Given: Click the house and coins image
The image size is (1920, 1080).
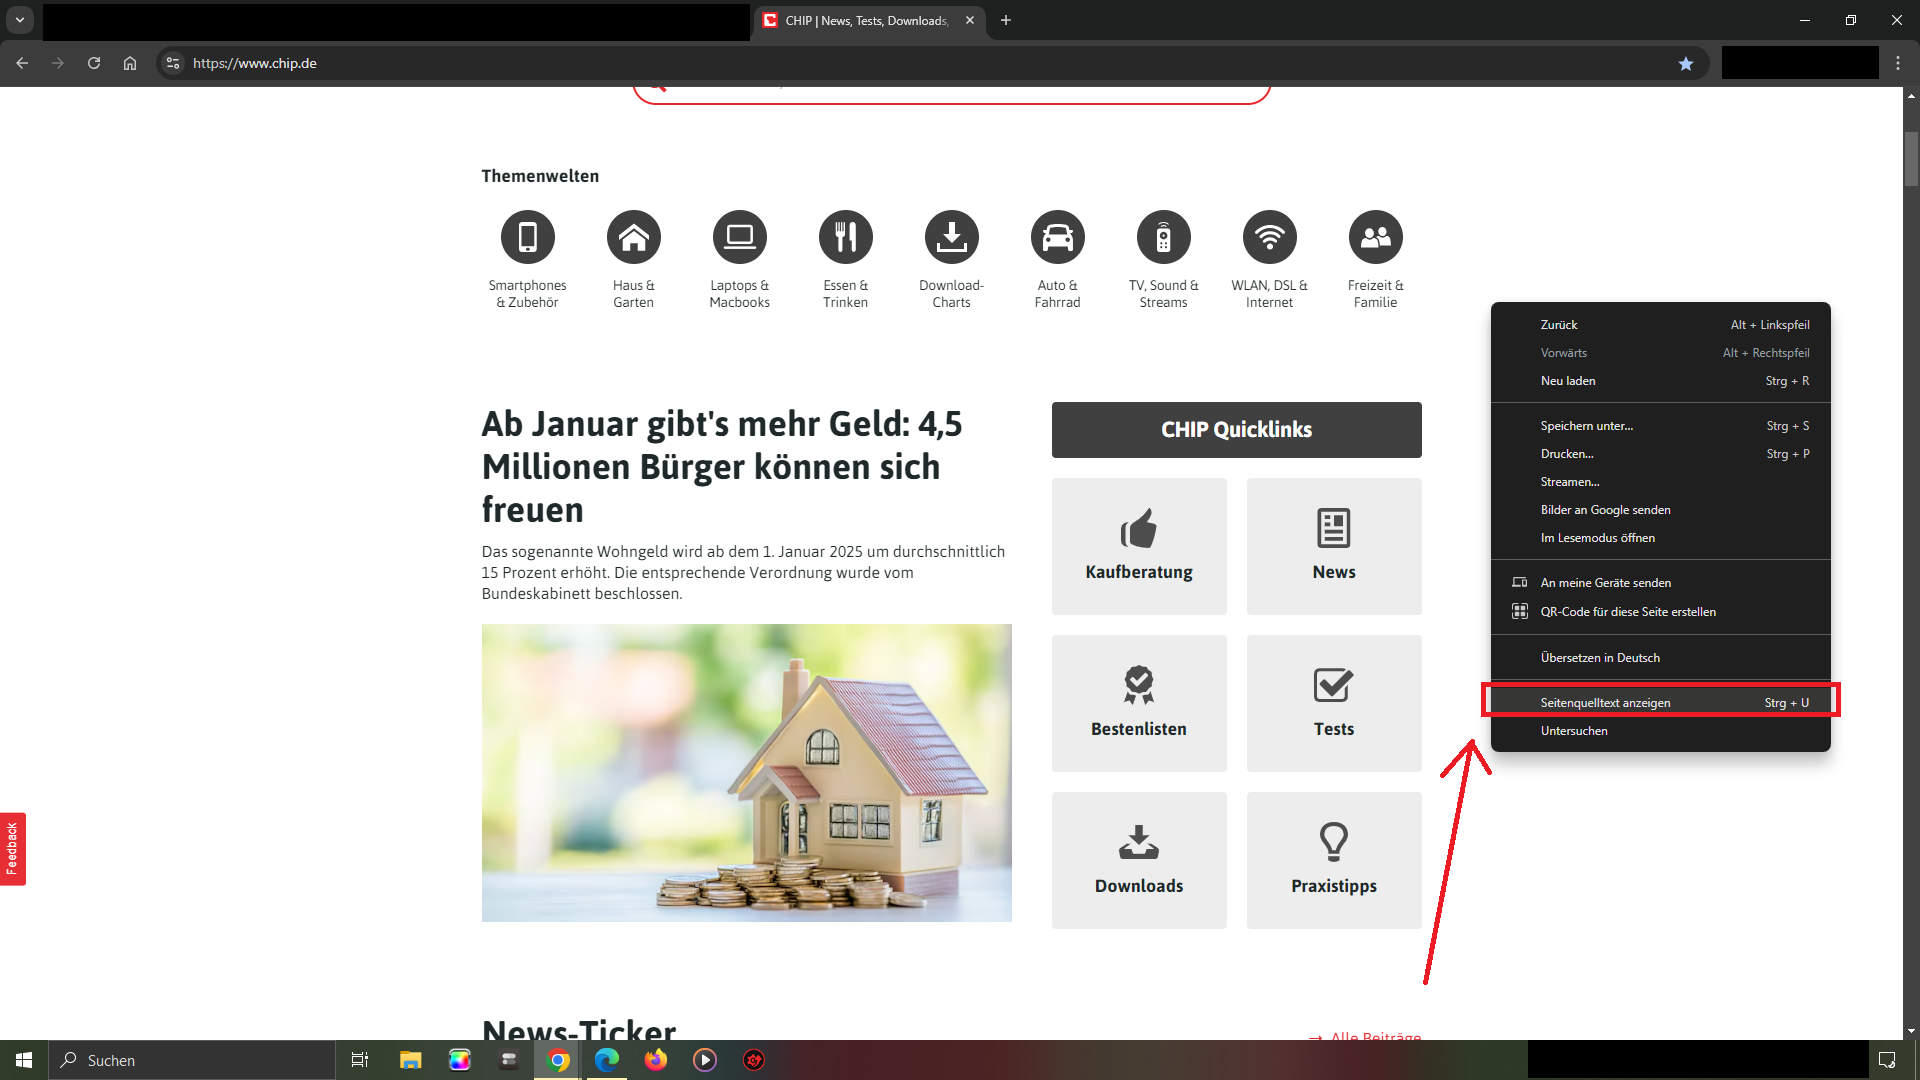Looking at the screenshot, I should (746, 772).
